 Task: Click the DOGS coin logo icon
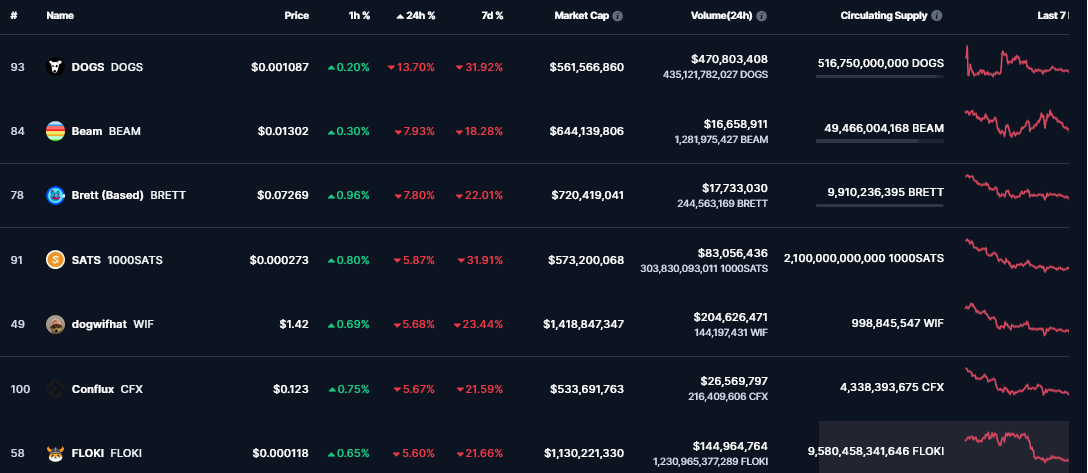[x=56, y=67]
